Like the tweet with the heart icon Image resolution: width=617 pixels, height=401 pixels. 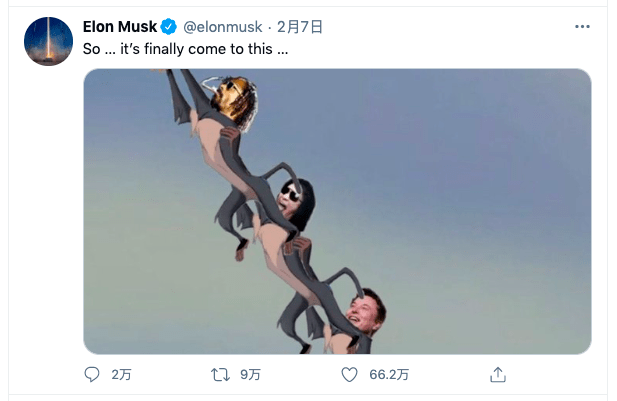click(x=349, y=375)
